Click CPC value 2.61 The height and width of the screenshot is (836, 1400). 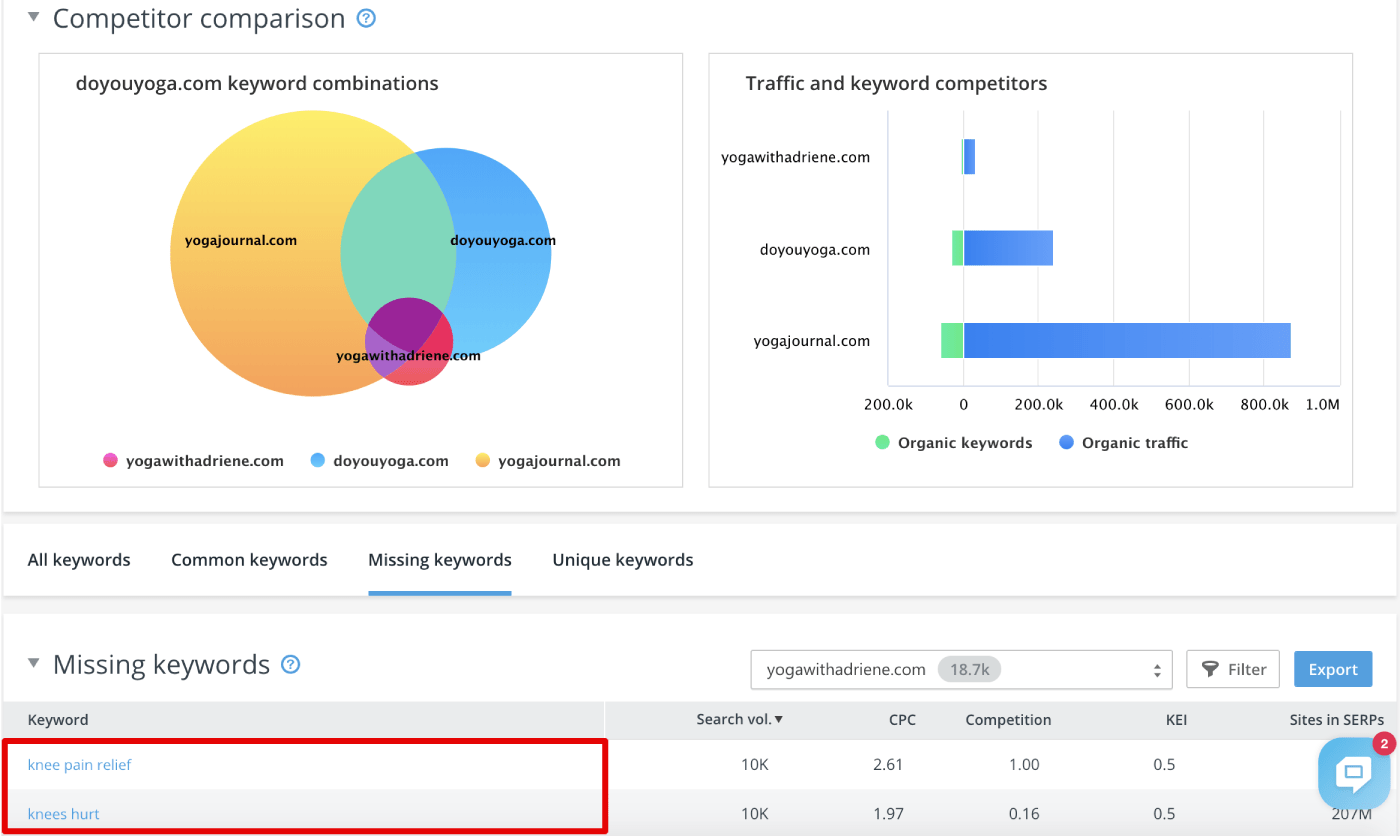pyautogui.click(x=888, y=765)
